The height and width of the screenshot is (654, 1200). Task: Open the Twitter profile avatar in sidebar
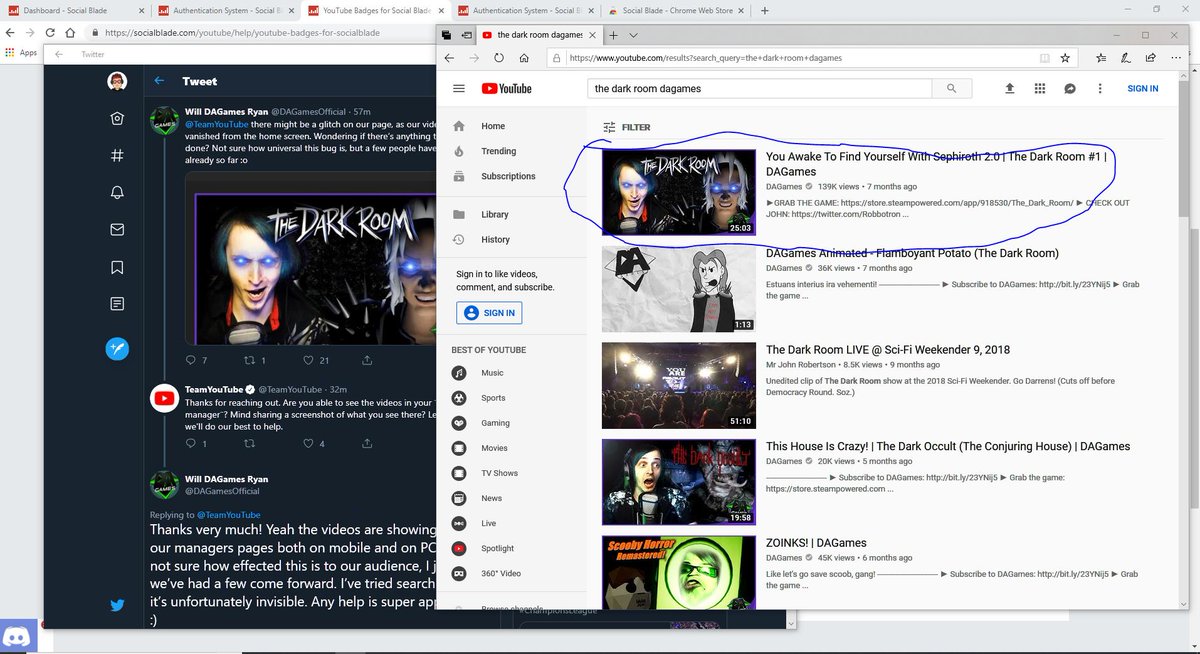117,81
